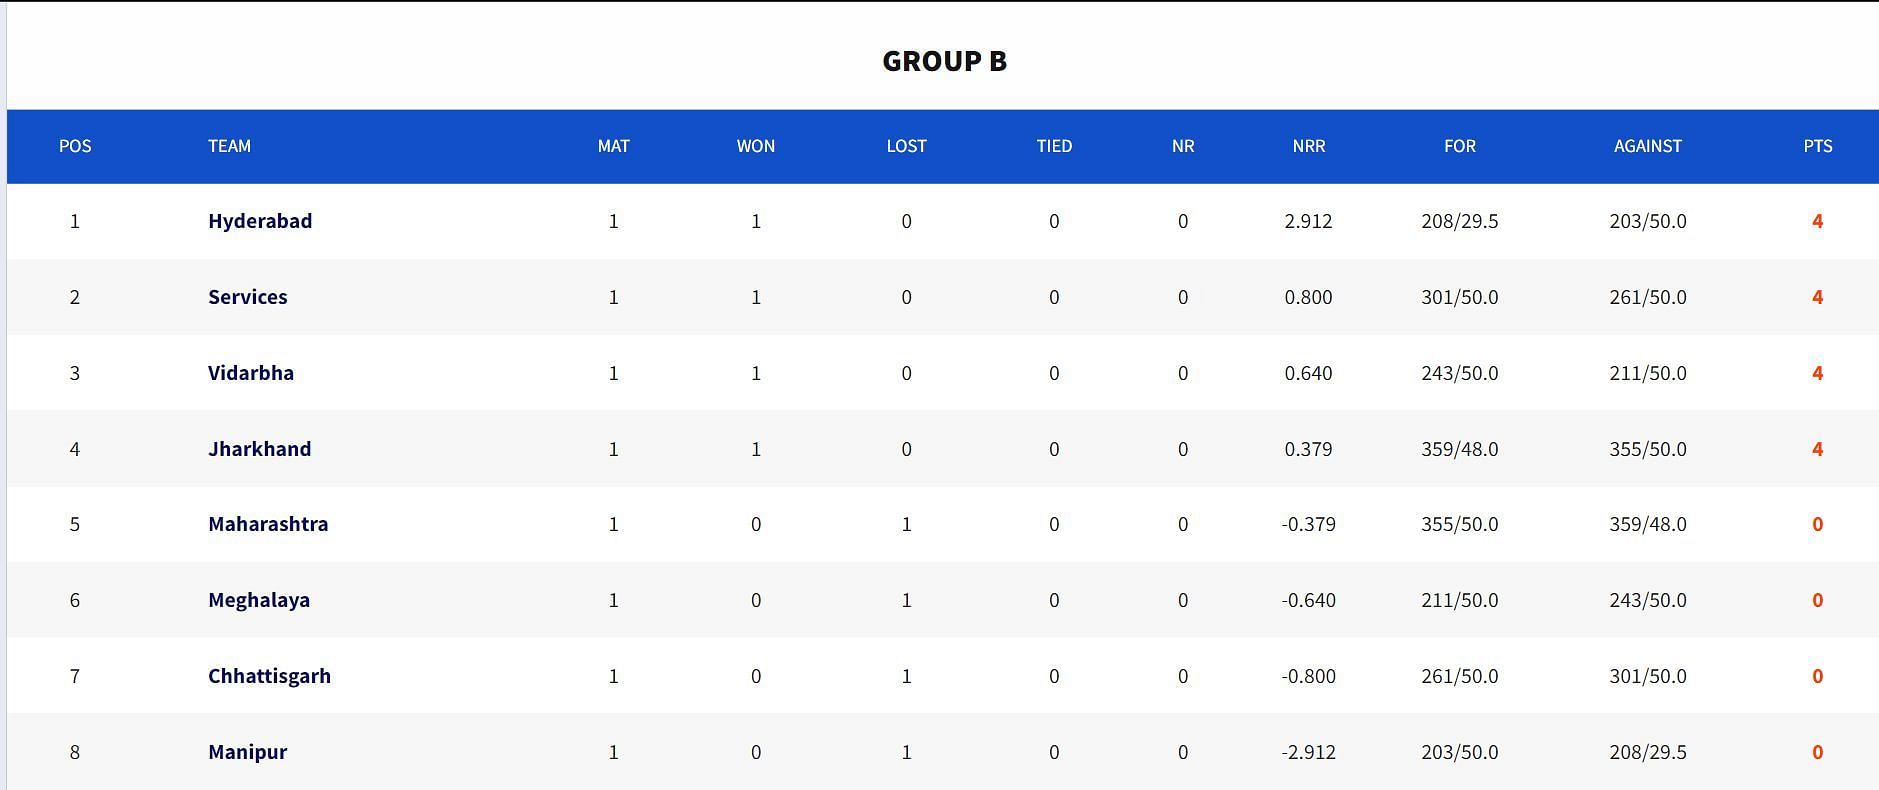Sort by the NRR column header
The height and width of the screenshot is (790, 1879).
tap(1308, 146)
